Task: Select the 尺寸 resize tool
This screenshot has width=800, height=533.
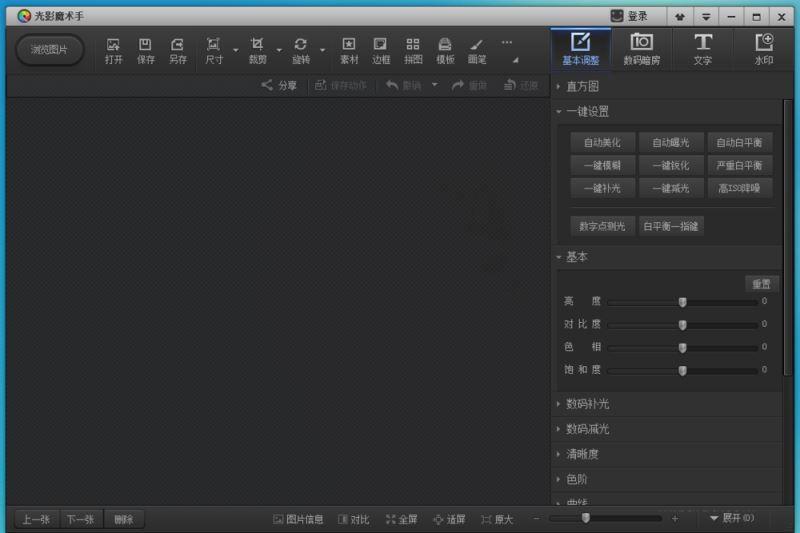Action: 214,50
